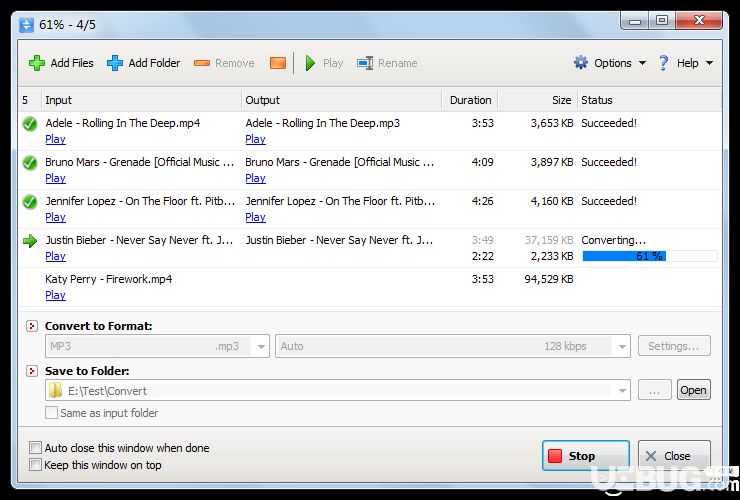Click Play link under Bruno Mars output
This screenshot has width=740, height=500.
point(255,178)
